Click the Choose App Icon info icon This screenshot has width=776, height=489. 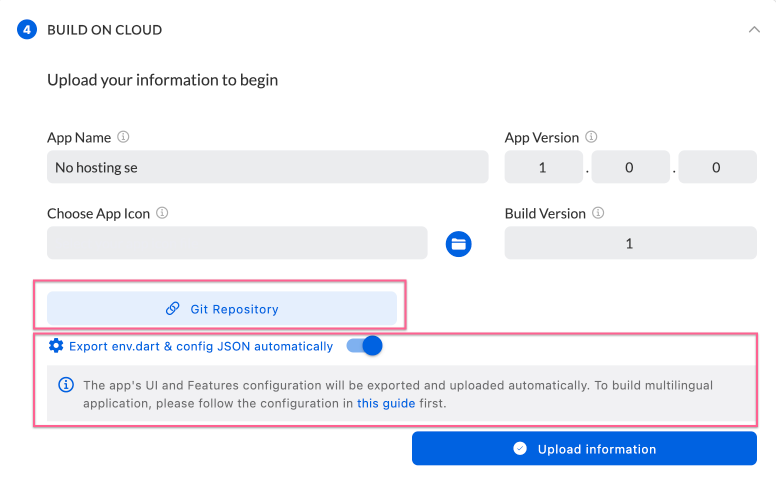(x=162, y=213)
